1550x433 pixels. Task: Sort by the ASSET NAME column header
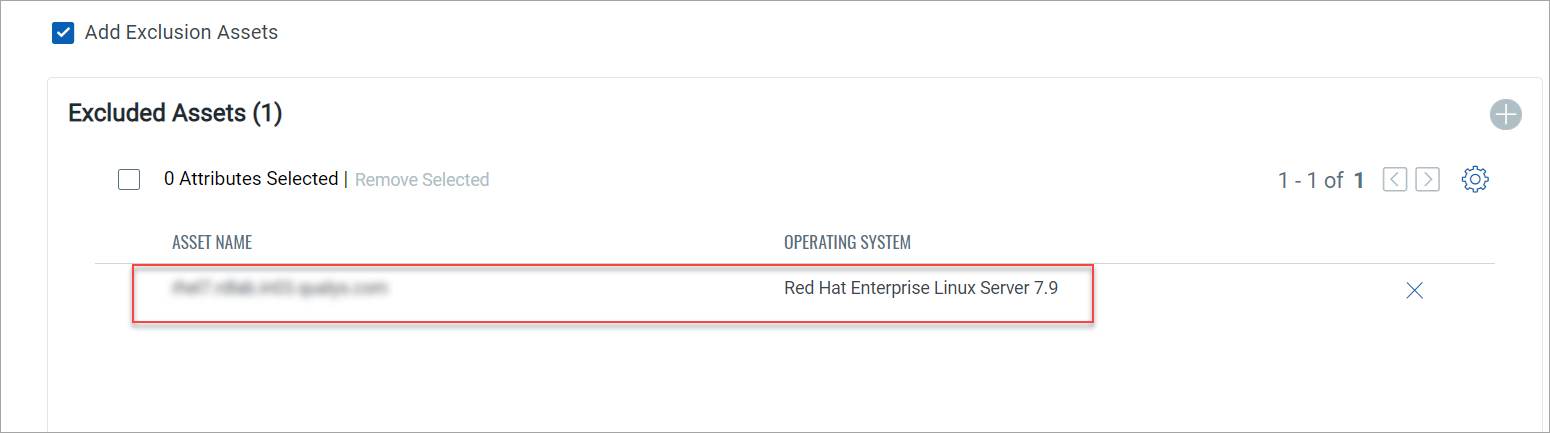212,243
